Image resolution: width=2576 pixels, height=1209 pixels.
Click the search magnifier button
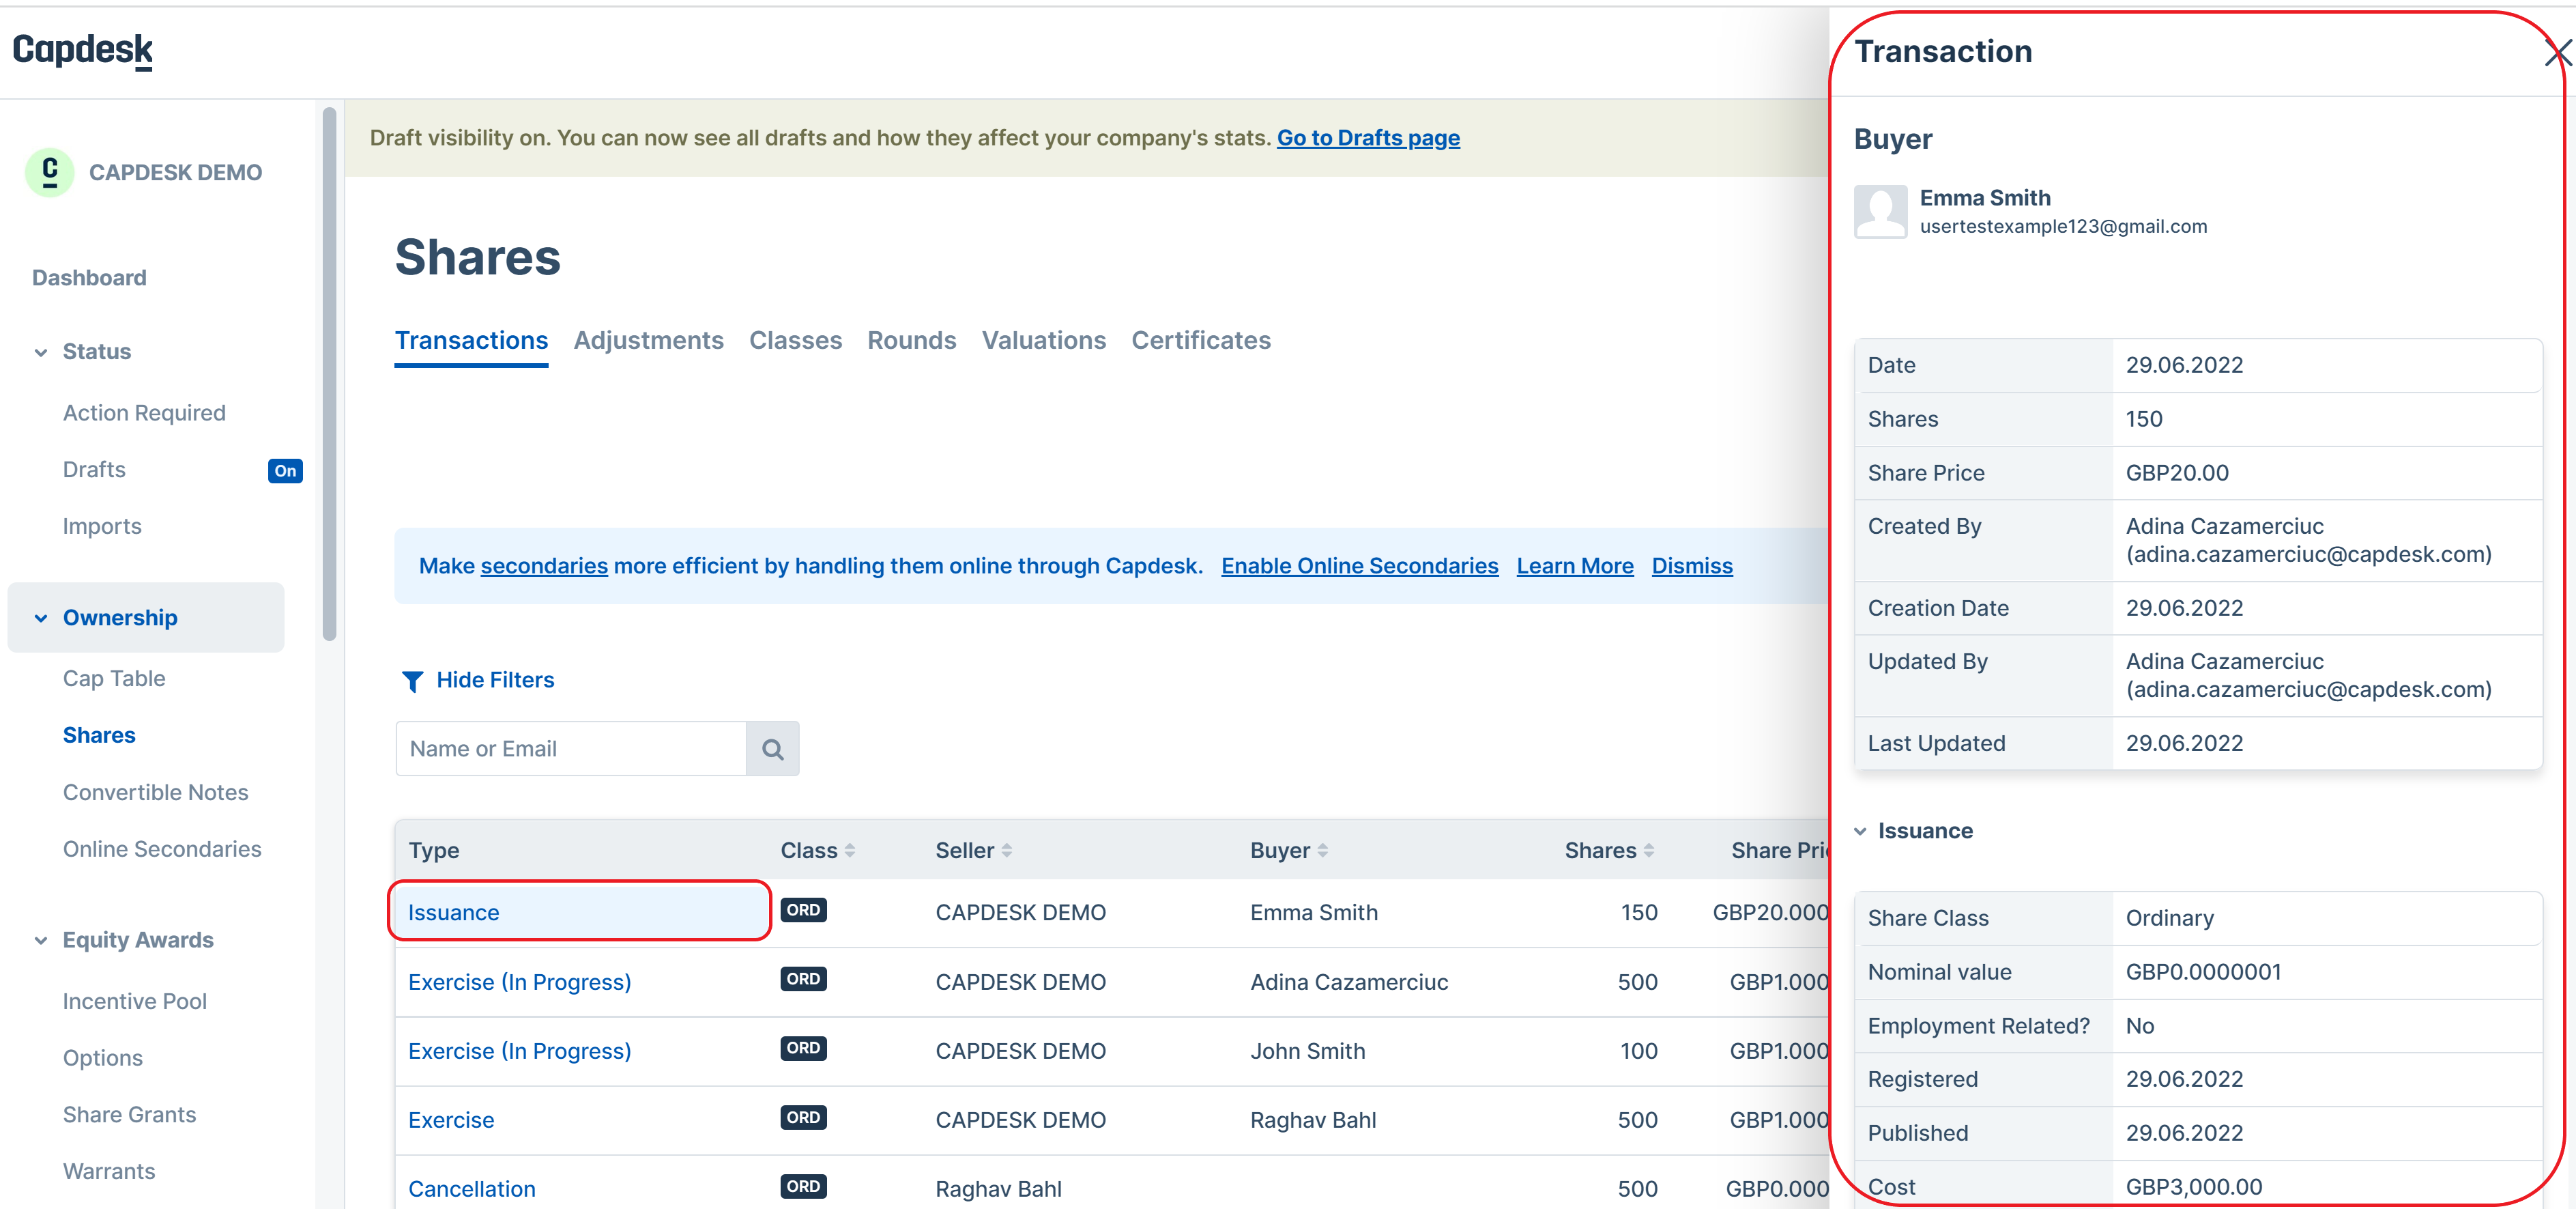point(772,749)
